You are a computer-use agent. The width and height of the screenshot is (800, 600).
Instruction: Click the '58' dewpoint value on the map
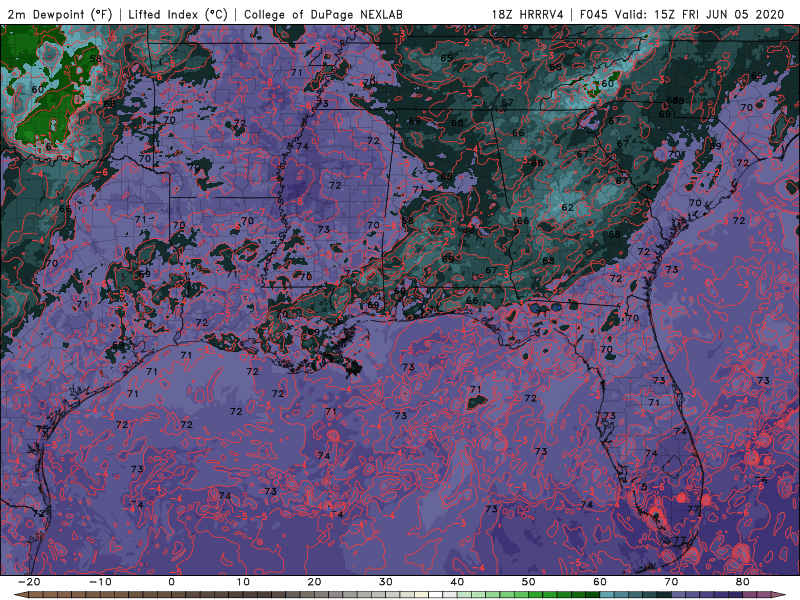[x=95, y=59]
